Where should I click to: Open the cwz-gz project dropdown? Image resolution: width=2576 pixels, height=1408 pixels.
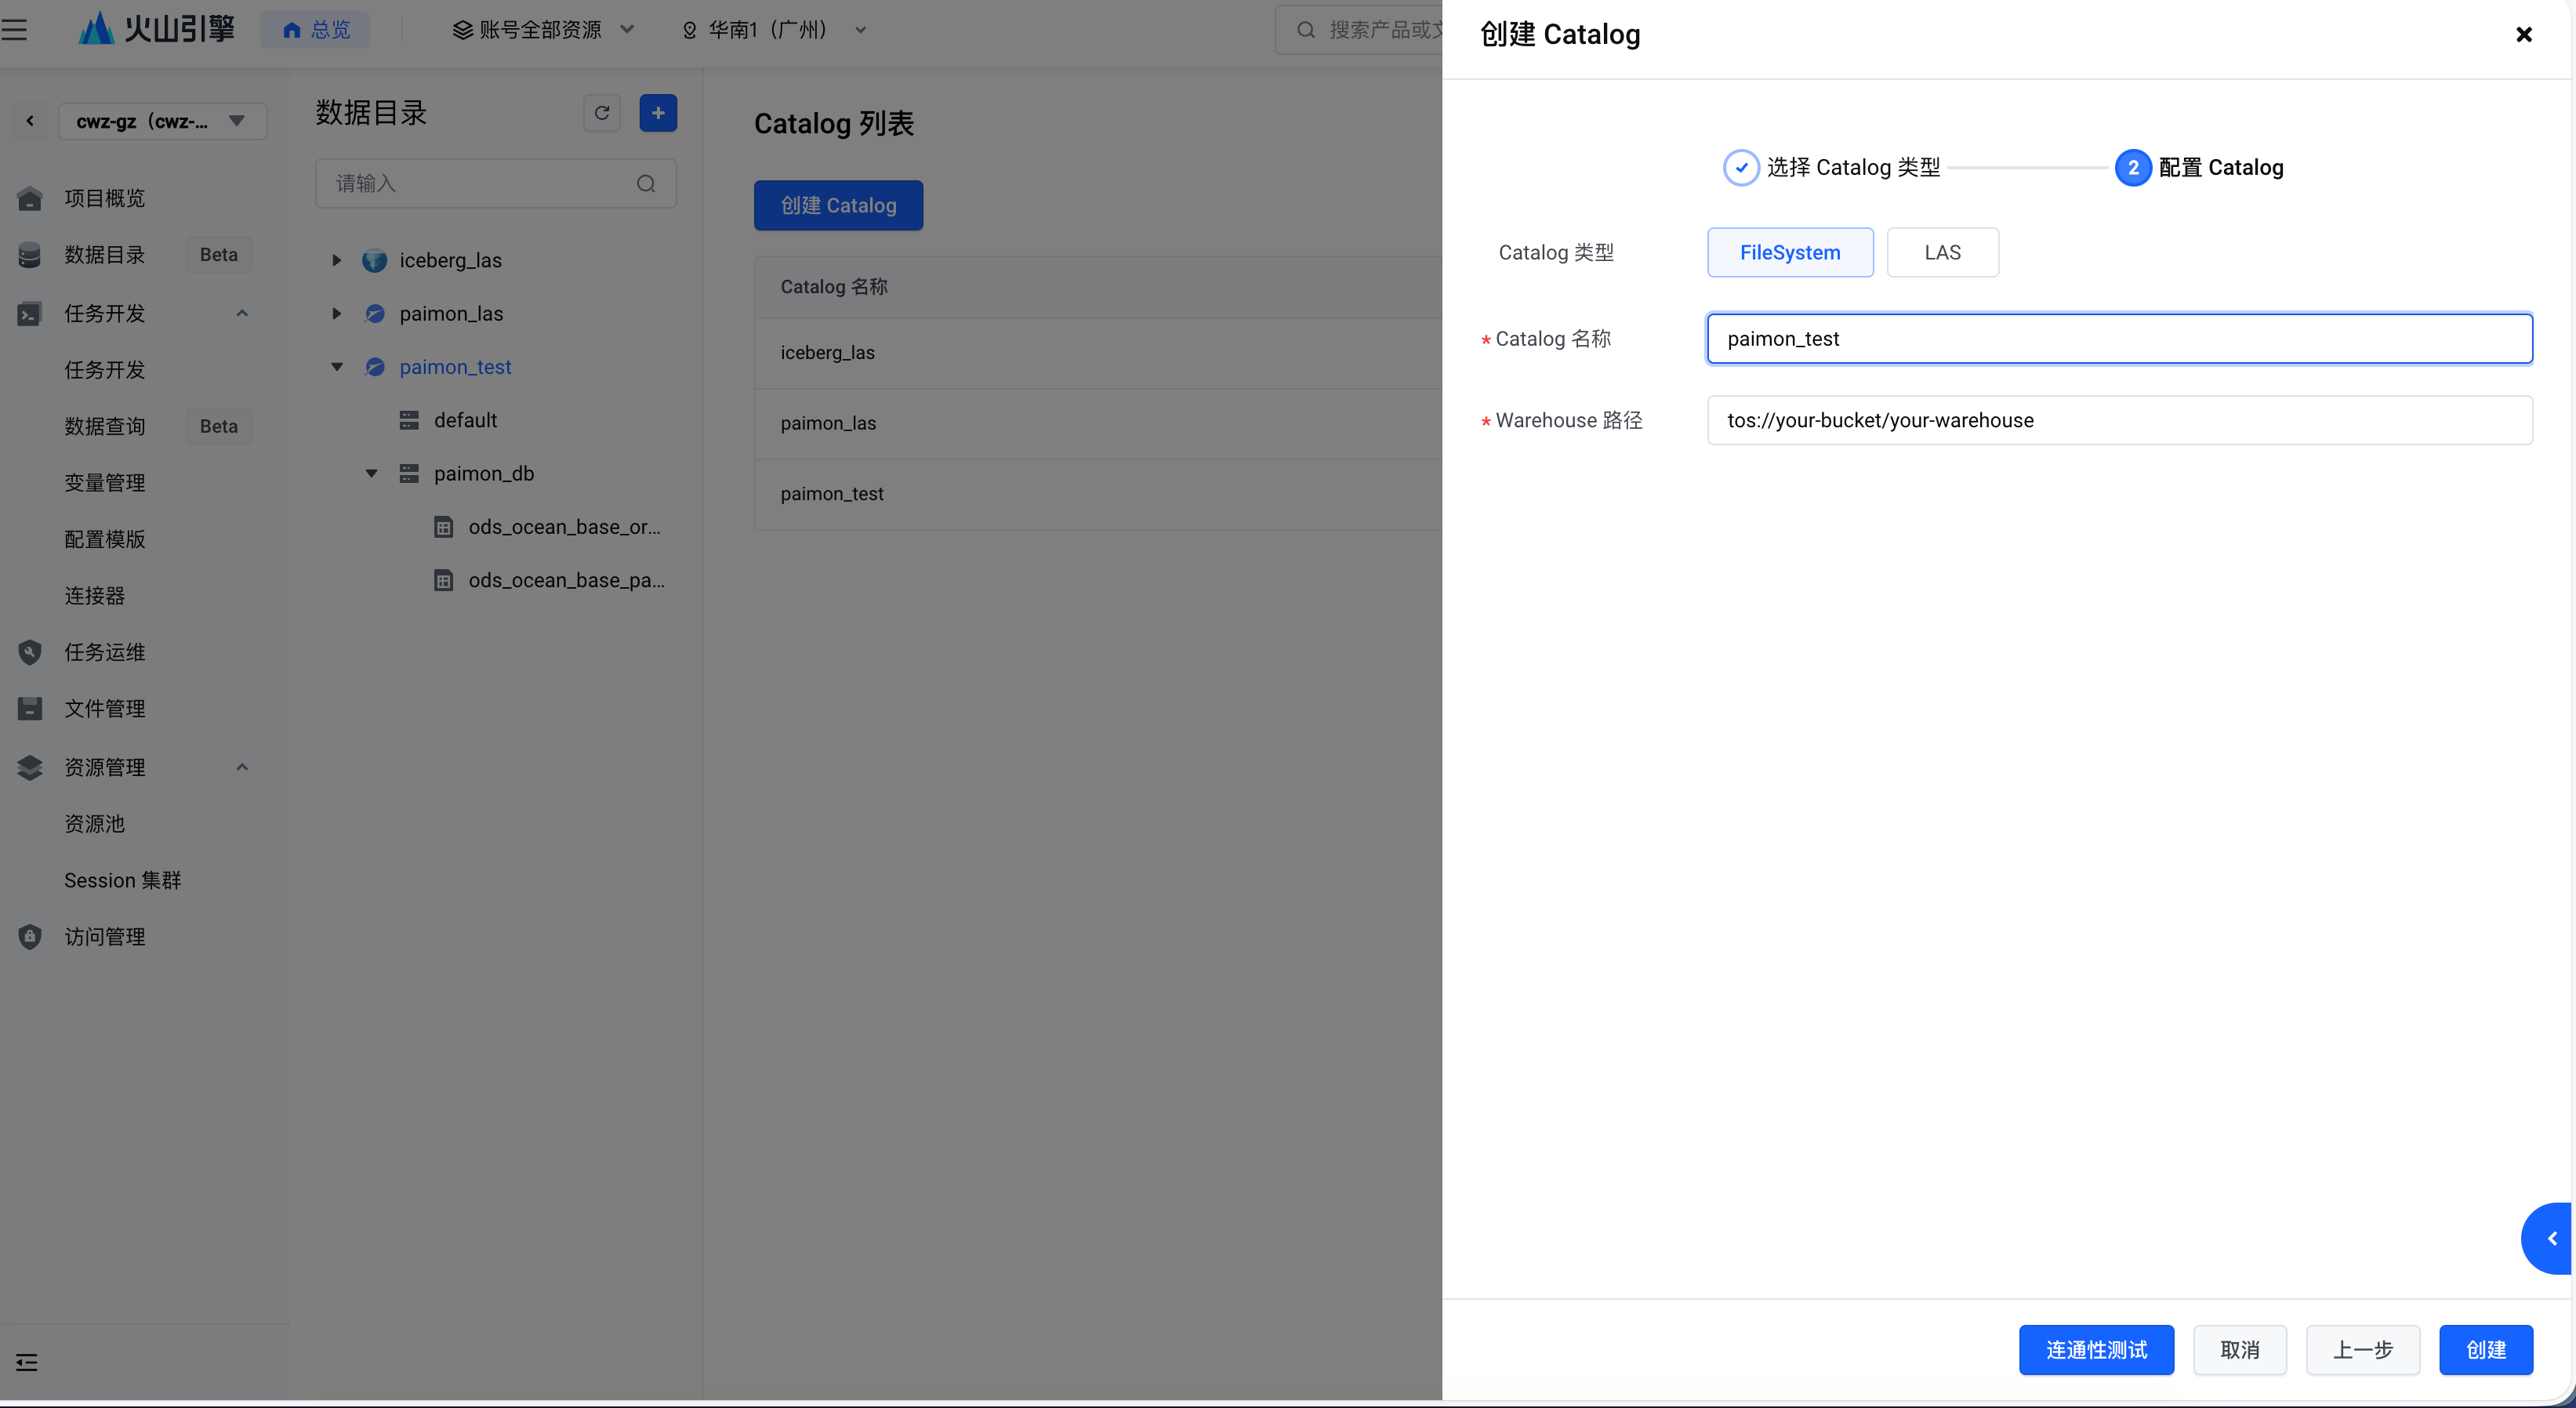pyautogui.click(x=162, y=121)
